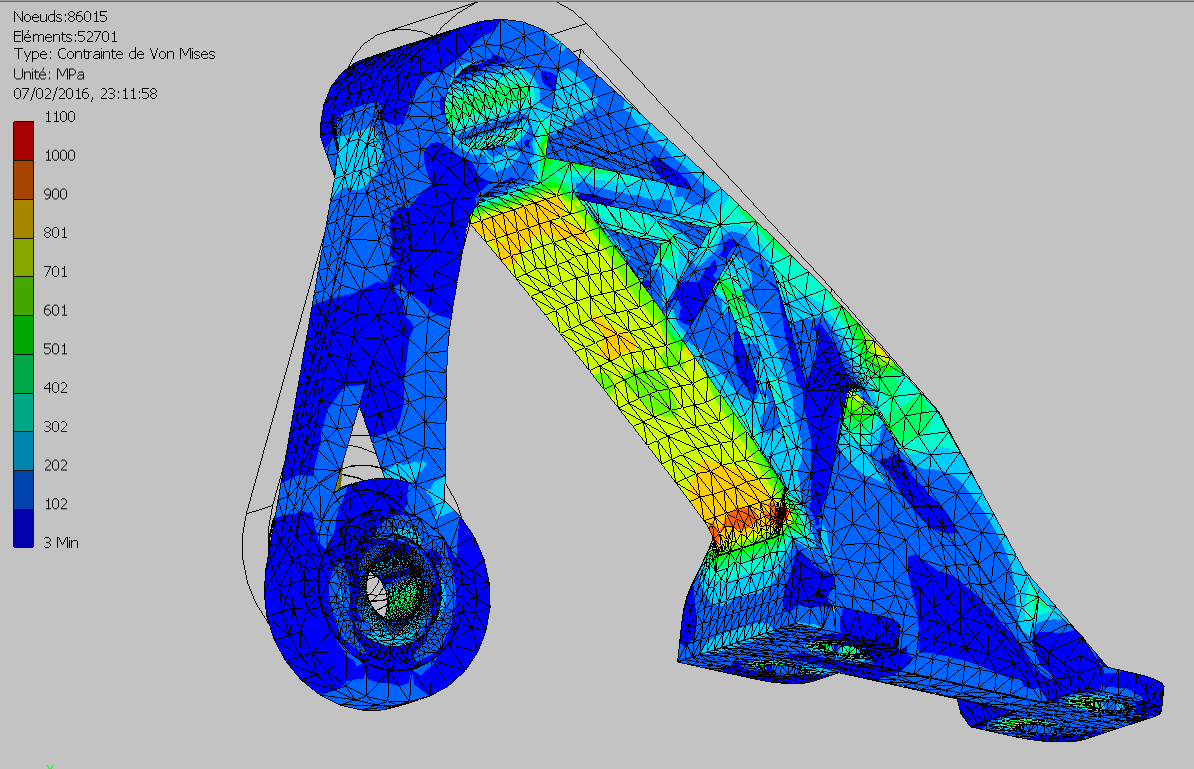
Task: Click the 1100 legend maximum value
Action: pyautogui.click(x=60, y=116)
